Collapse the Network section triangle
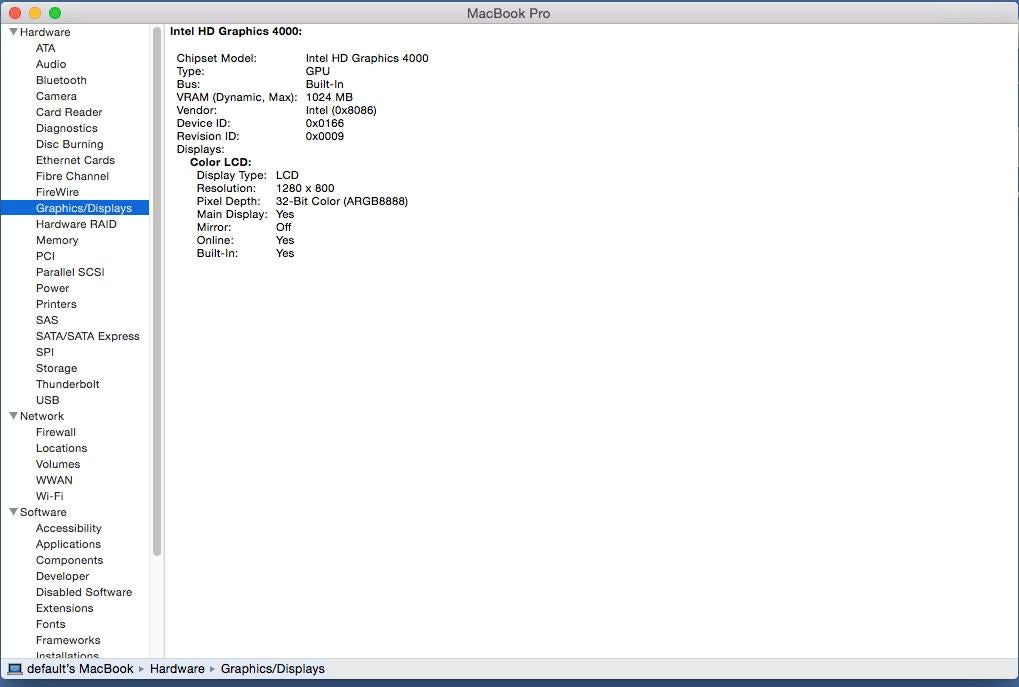The image size is (1019, 687). (13, 416)
